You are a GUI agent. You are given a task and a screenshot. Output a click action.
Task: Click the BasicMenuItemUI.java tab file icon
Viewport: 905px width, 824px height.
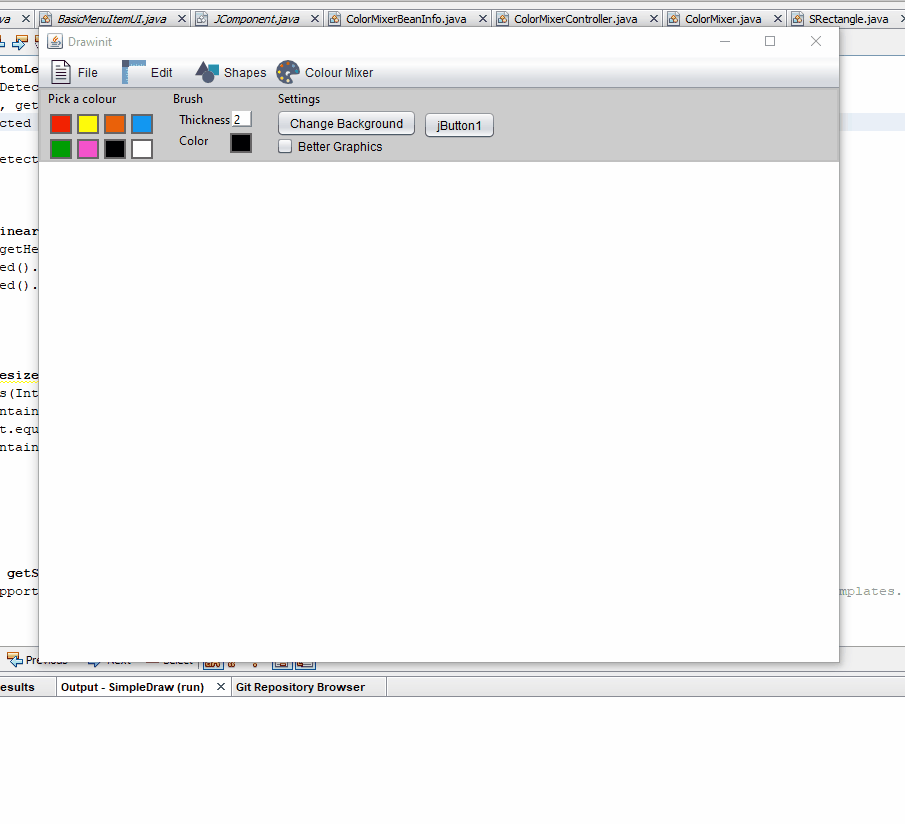46,19
